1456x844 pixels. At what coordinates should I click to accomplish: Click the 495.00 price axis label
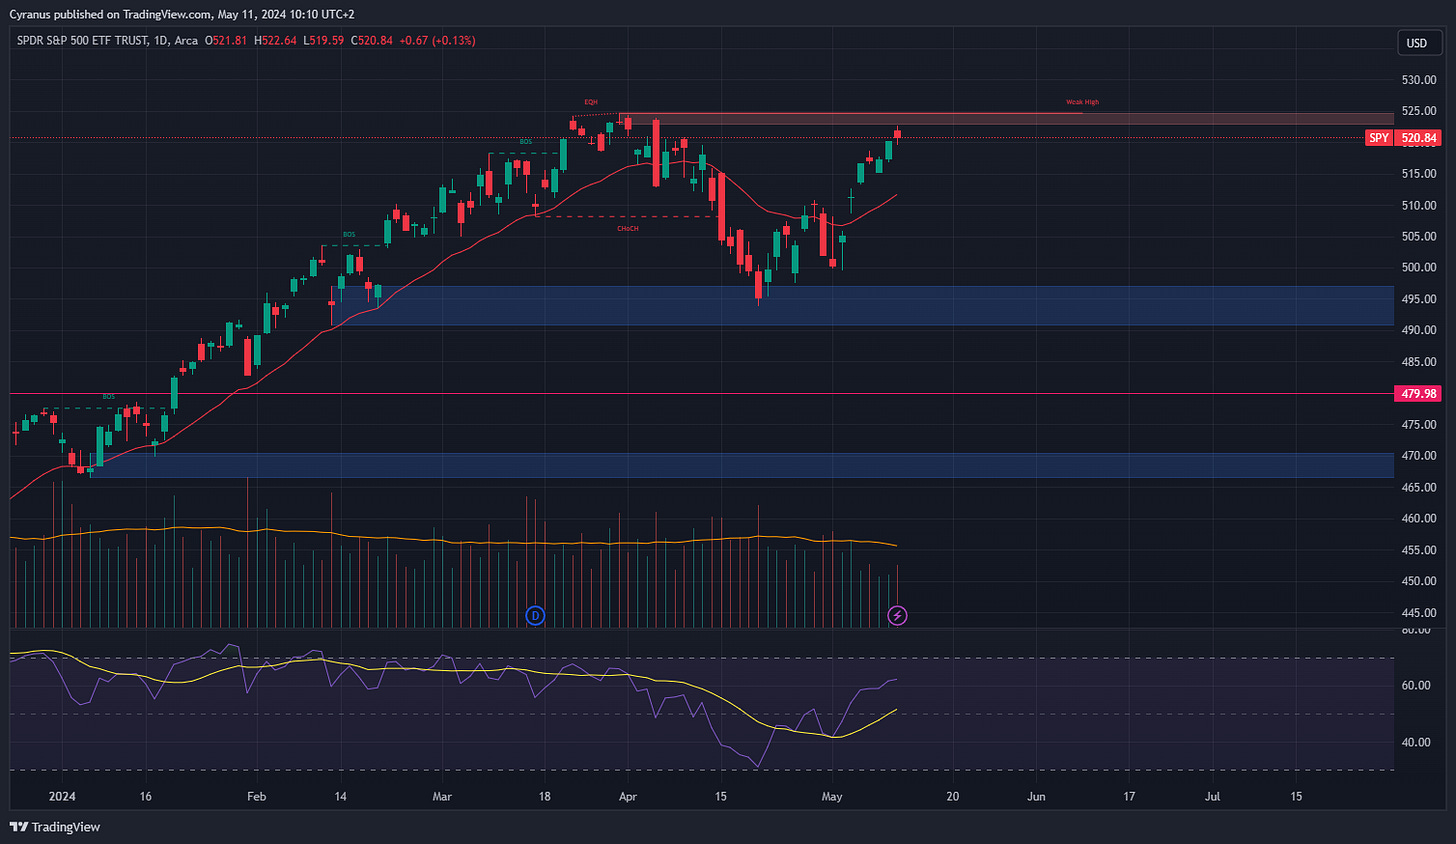pos(1419,299)
